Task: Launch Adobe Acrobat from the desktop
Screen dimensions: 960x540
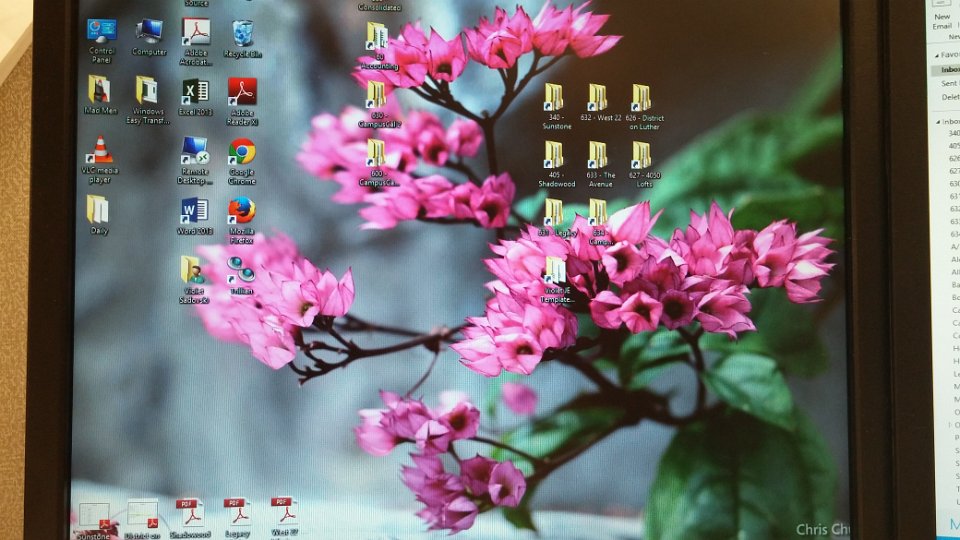Action: (x=196, y=32)
